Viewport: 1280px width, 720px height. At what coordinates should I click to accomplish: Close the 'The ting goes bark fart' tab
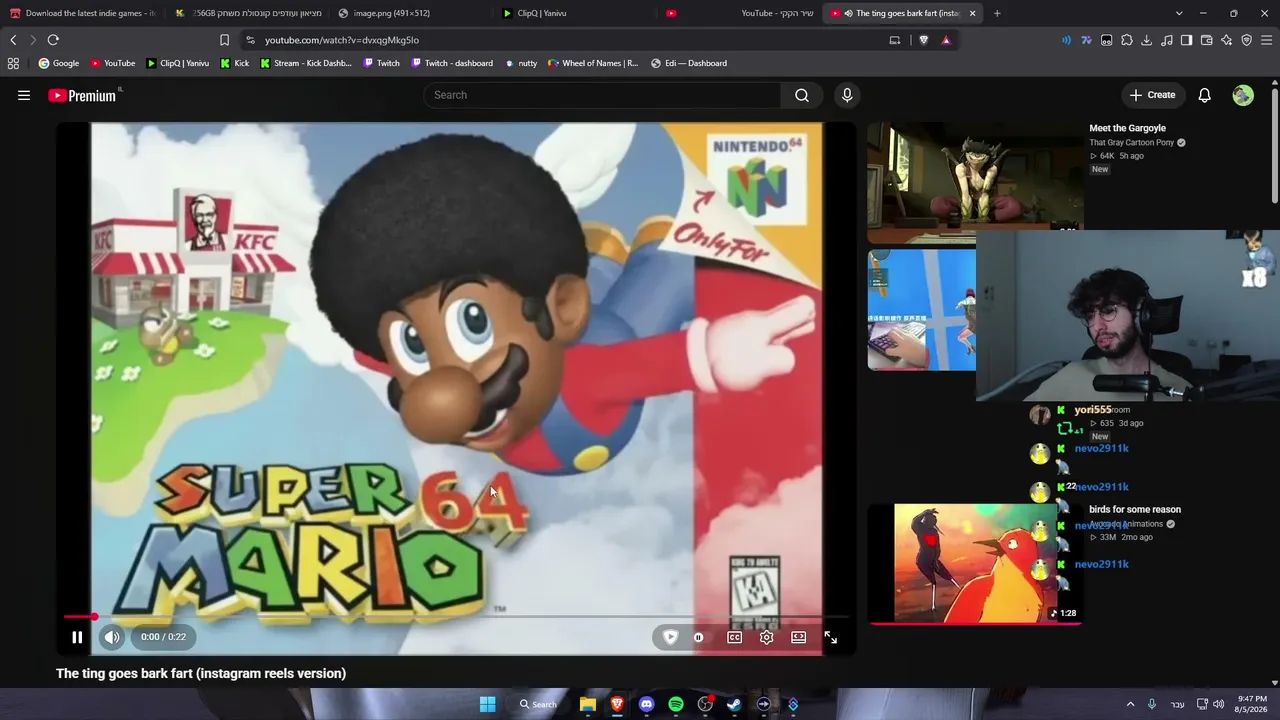tap(972, 13)
